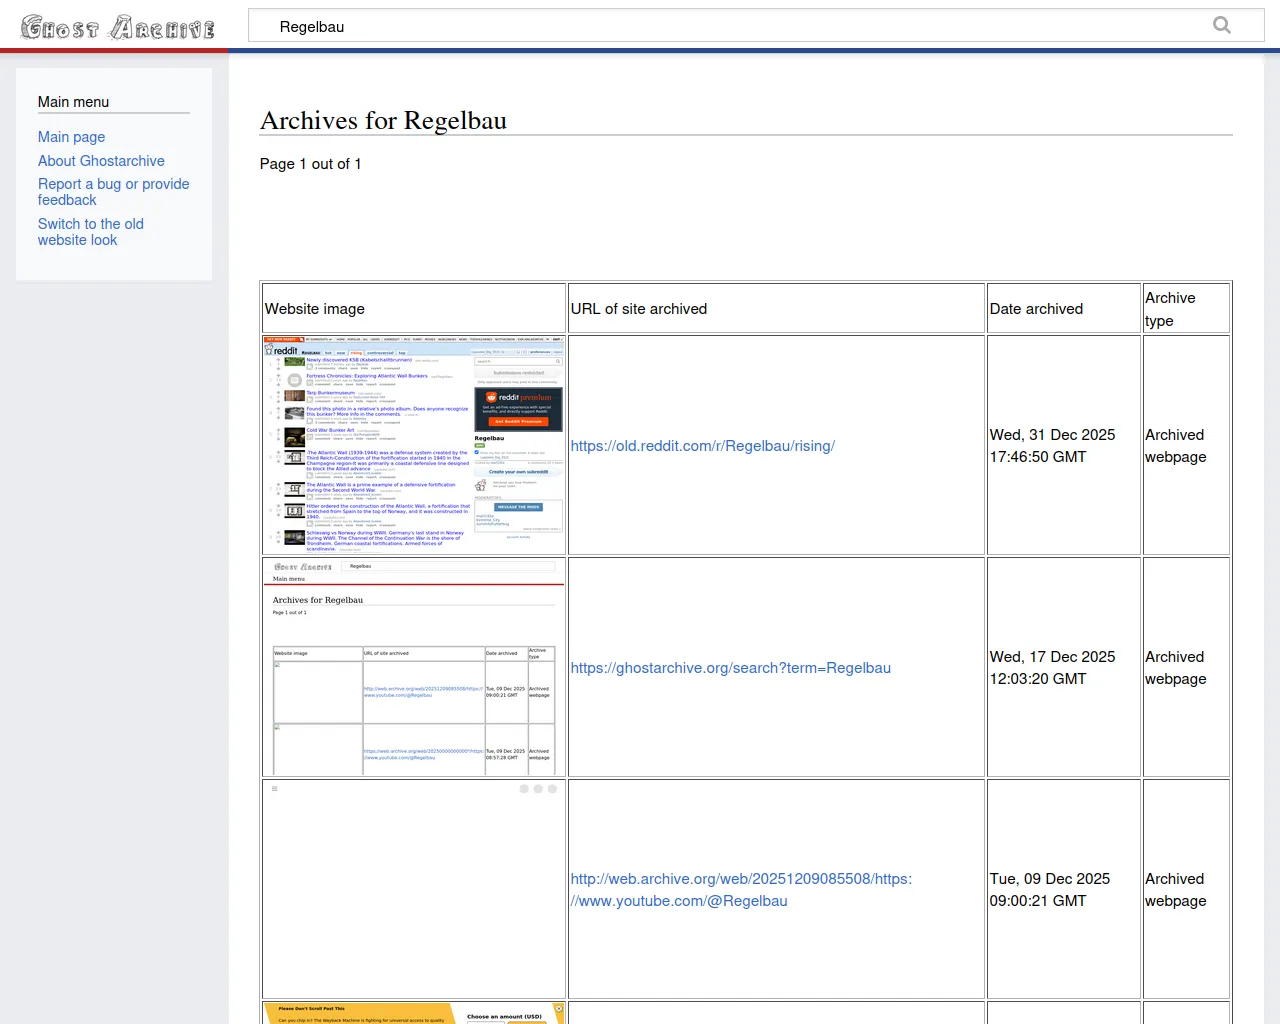1280x1024 pixels.
Task: Click the Reddit Regelbau page thumbnail
Action: point(414,445)
